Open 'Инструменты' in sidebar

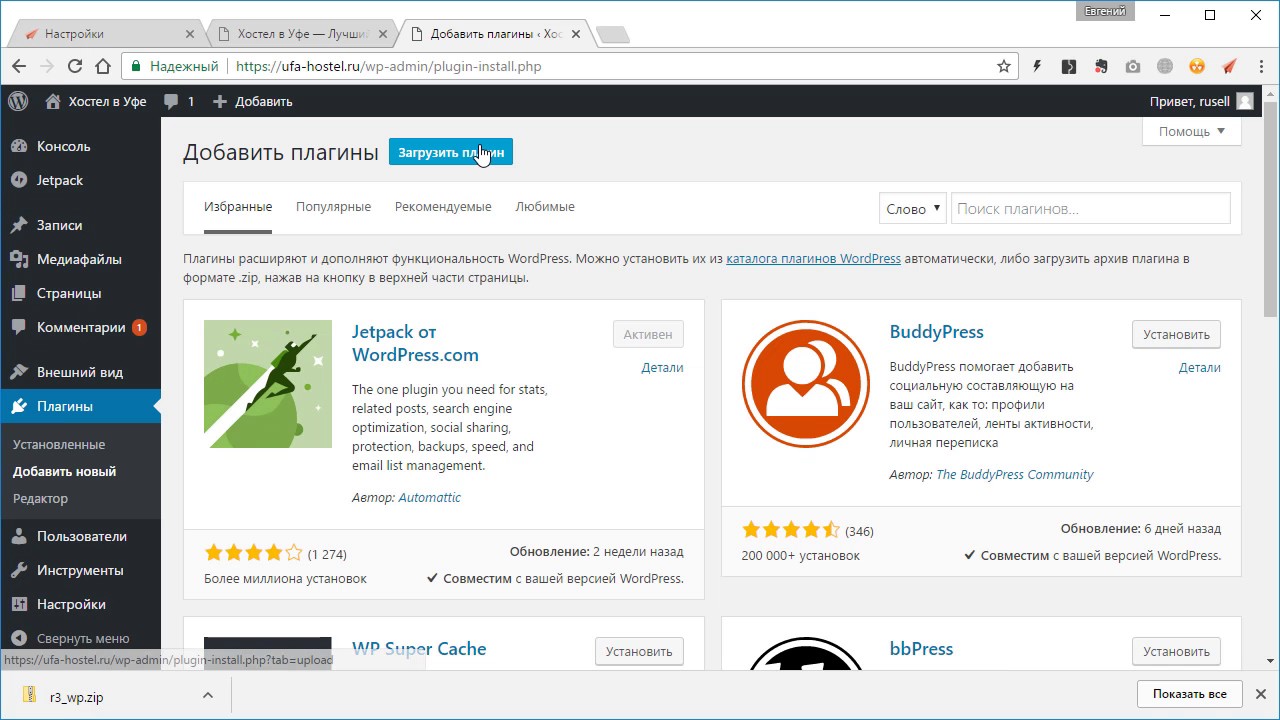click(x=80, y=570)
